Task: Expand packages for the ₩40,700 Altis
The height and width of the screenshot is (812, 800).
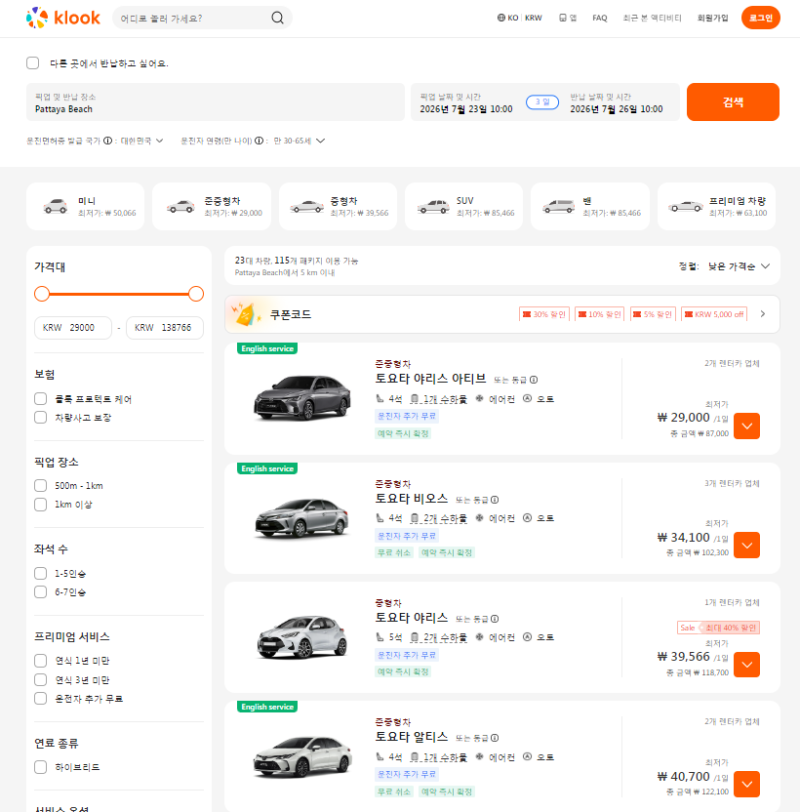Action: click(747, 784)
